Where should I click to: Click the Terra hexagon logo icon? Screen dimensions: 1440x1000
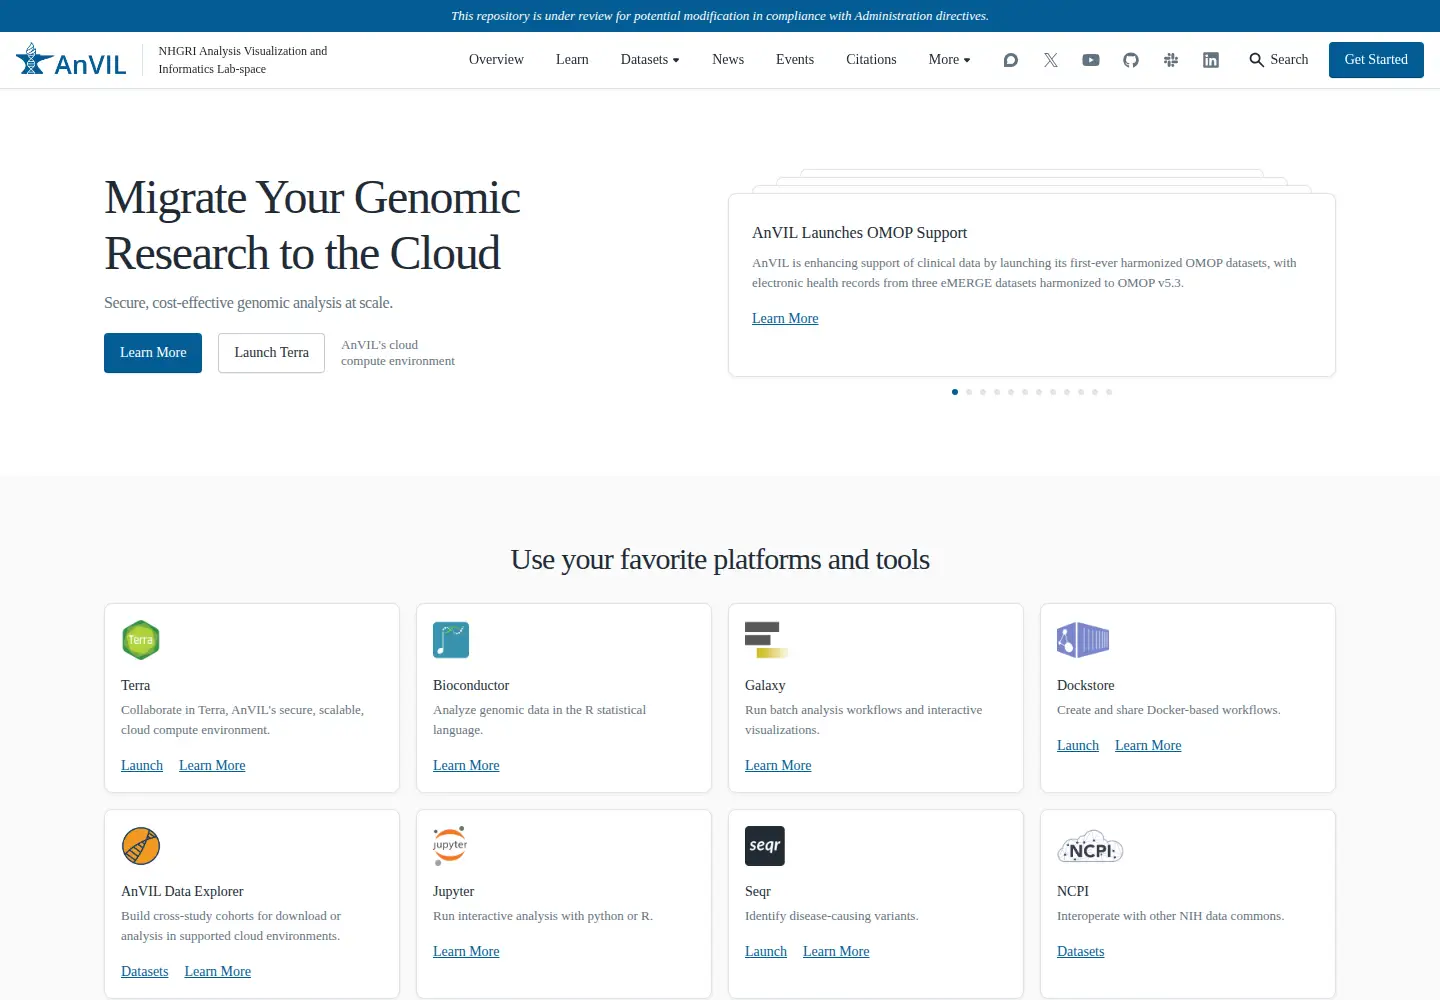[x=141, y=640]
